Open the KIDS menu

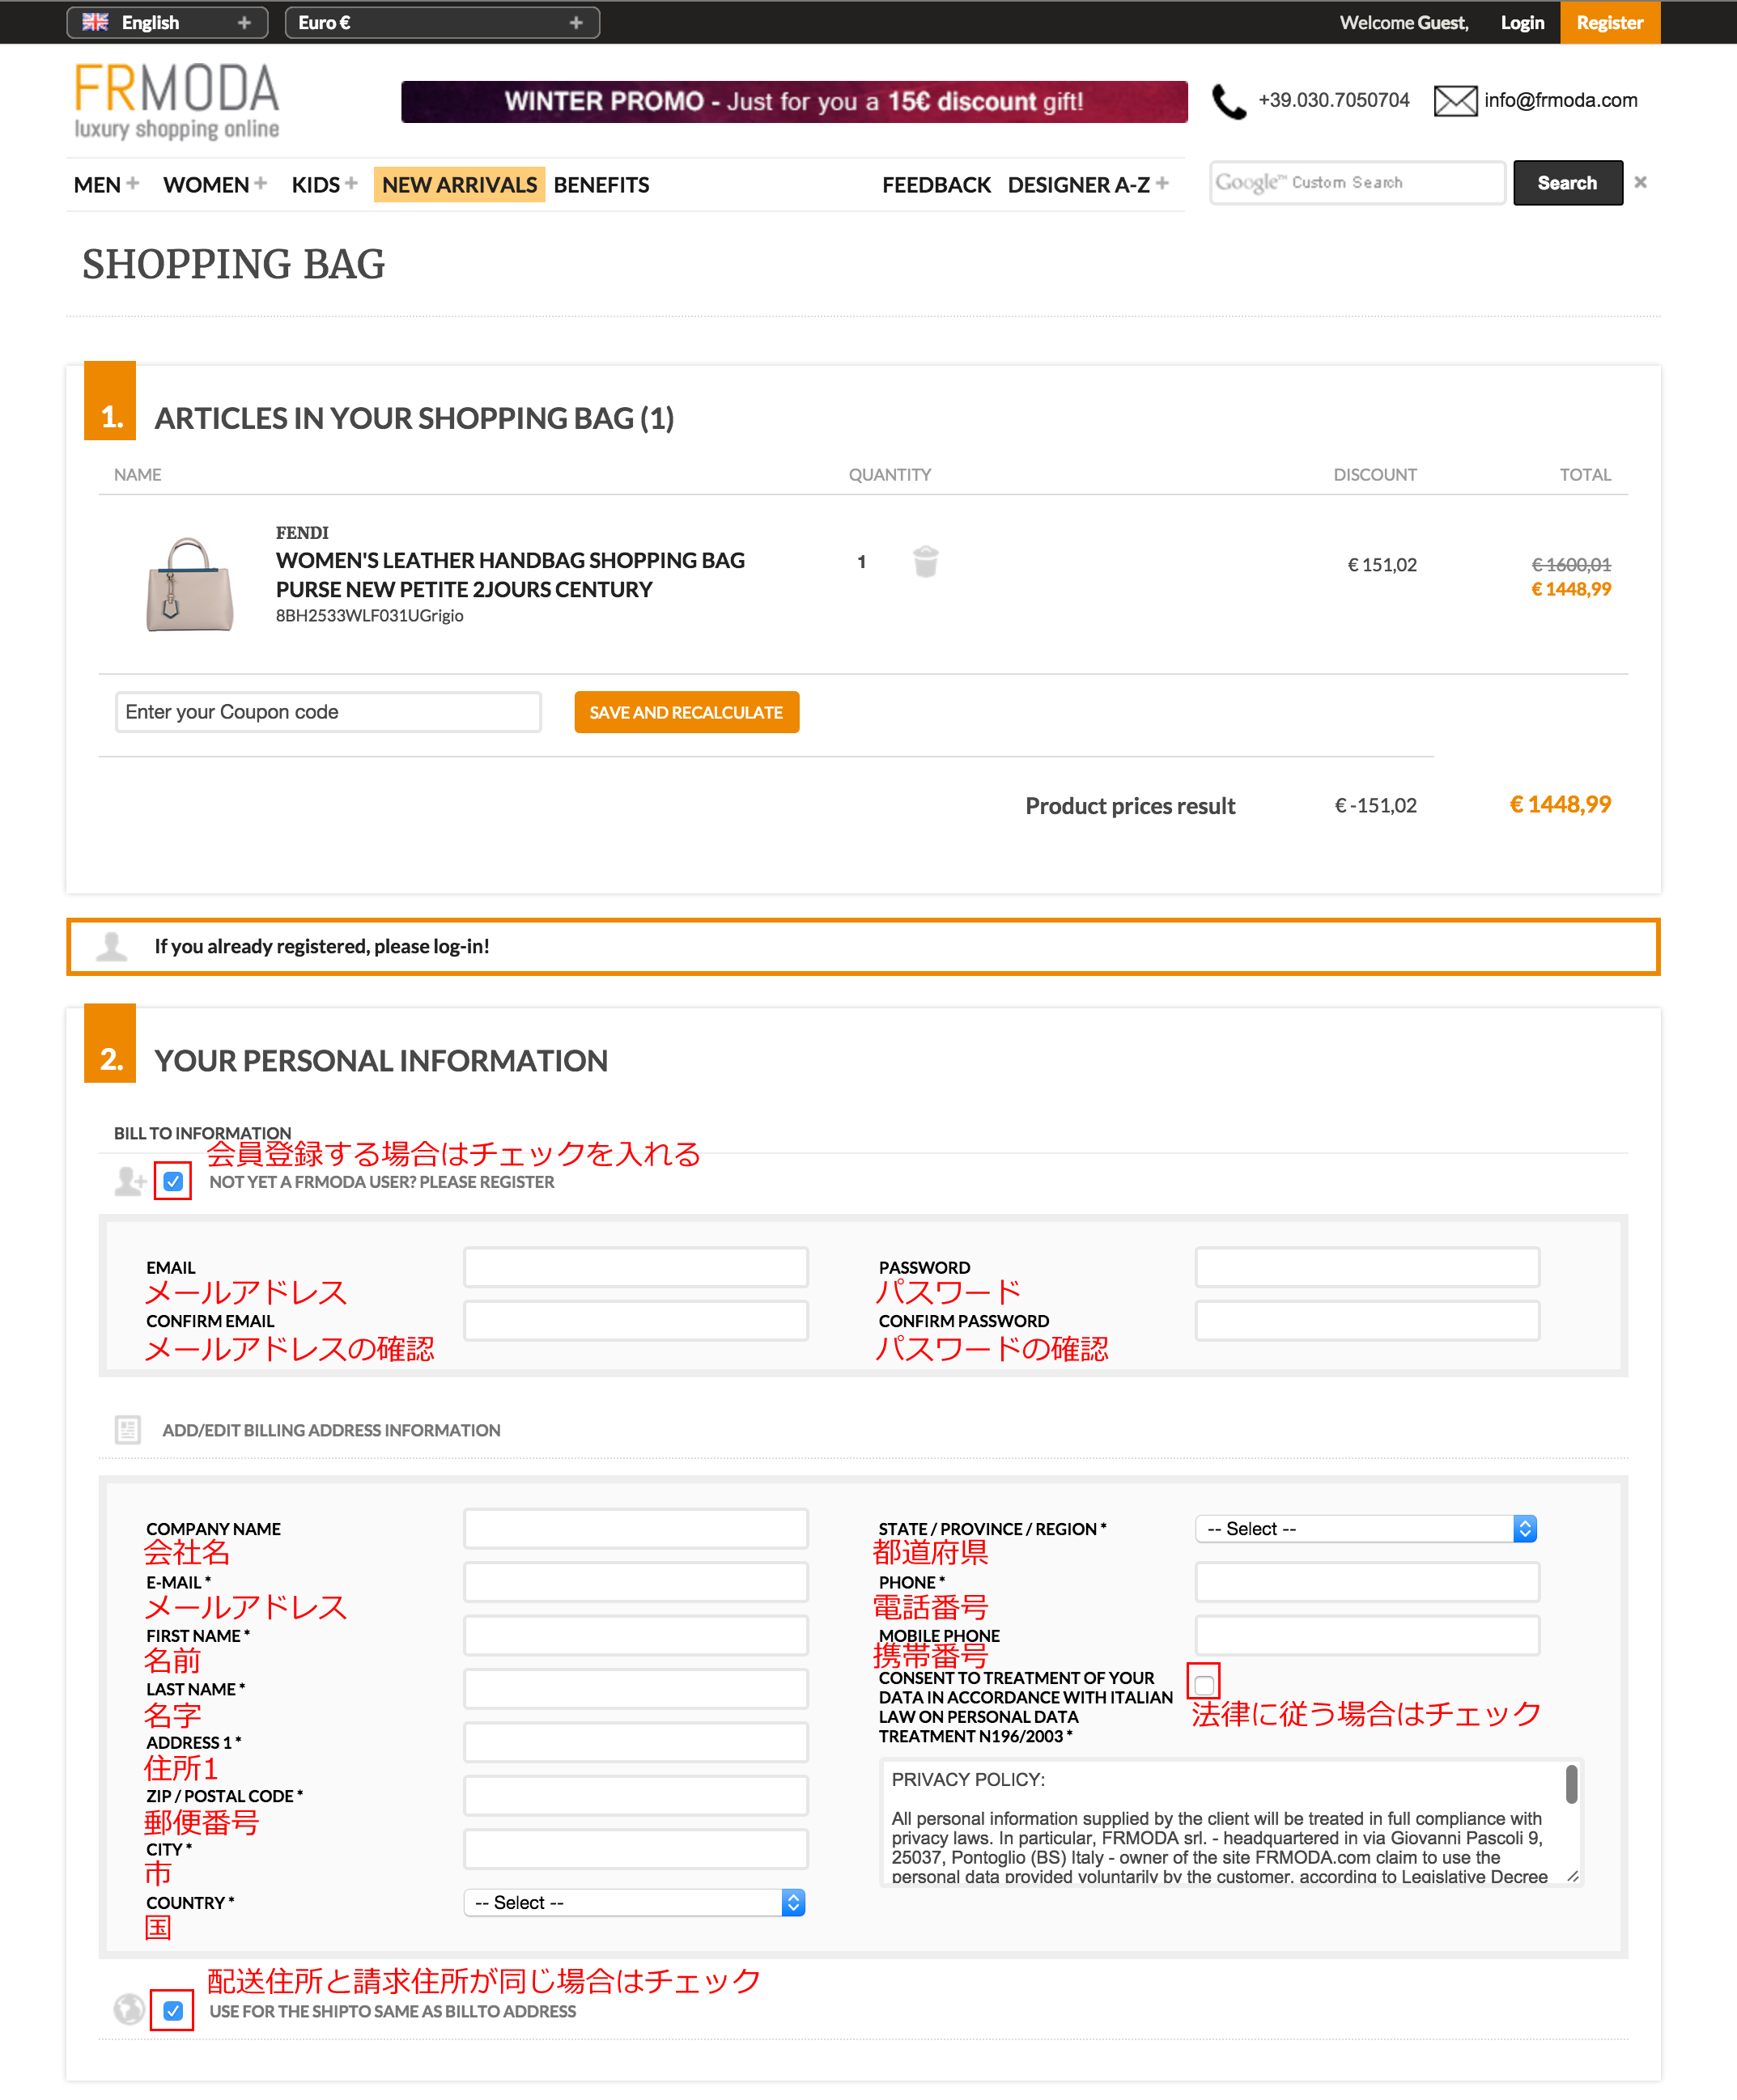pos(316,185)
